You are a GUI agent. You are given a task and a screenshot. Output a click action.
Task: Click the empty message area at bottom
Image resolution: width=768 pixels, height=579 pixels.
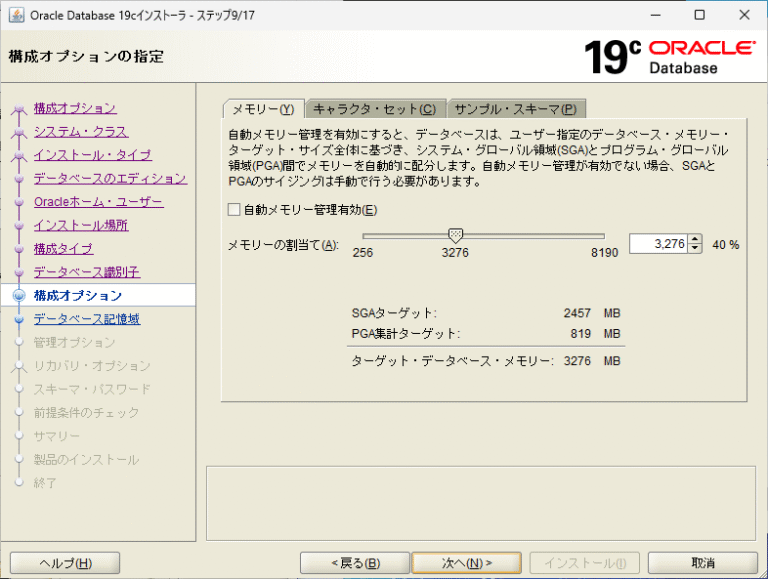[481, 504]
